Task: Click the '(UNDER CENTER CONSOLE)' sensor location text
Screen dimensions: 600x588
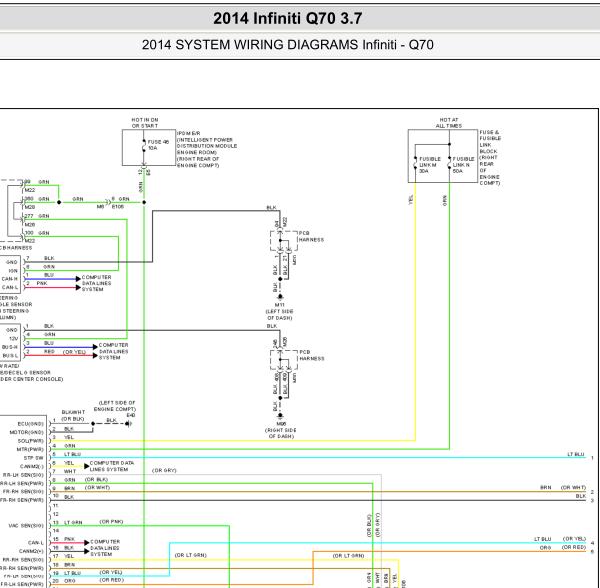Action: [31, 379]
